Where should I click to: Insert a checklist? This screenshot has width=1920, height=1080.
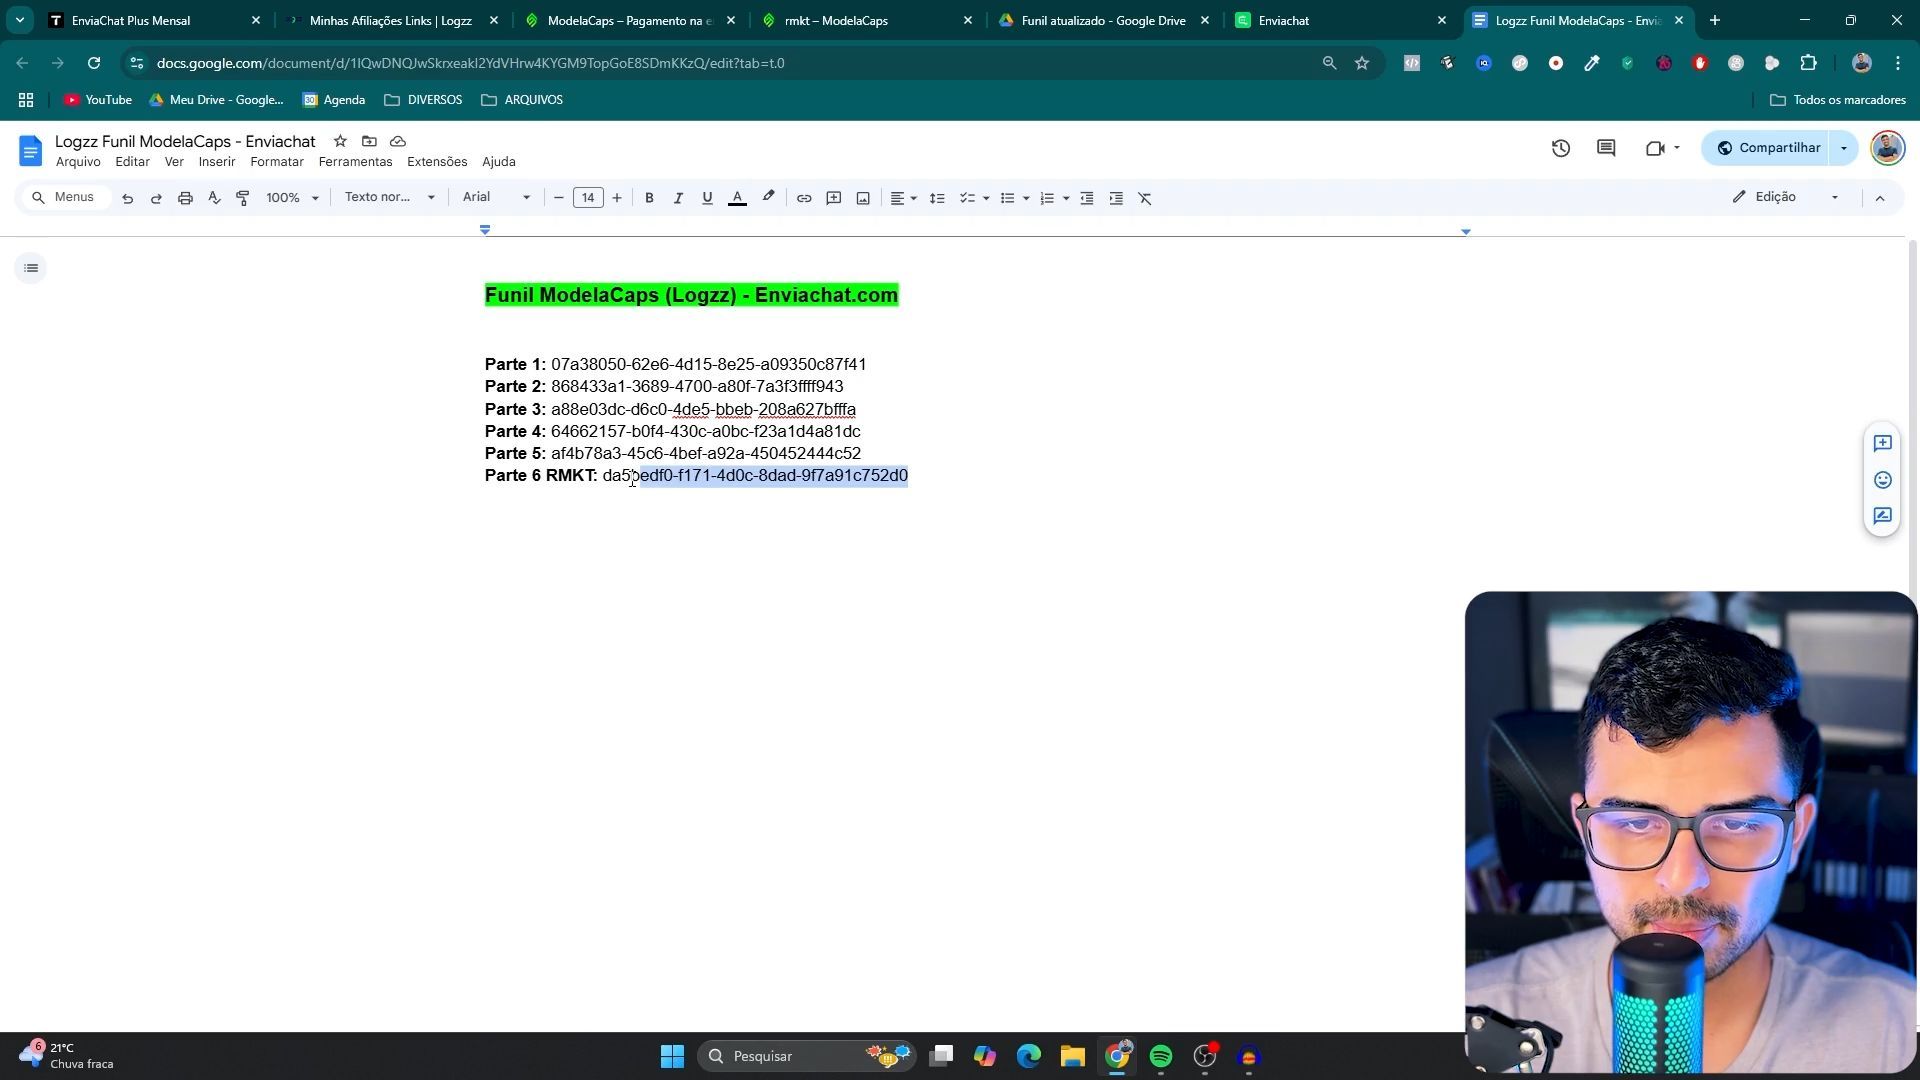point(967,198)
